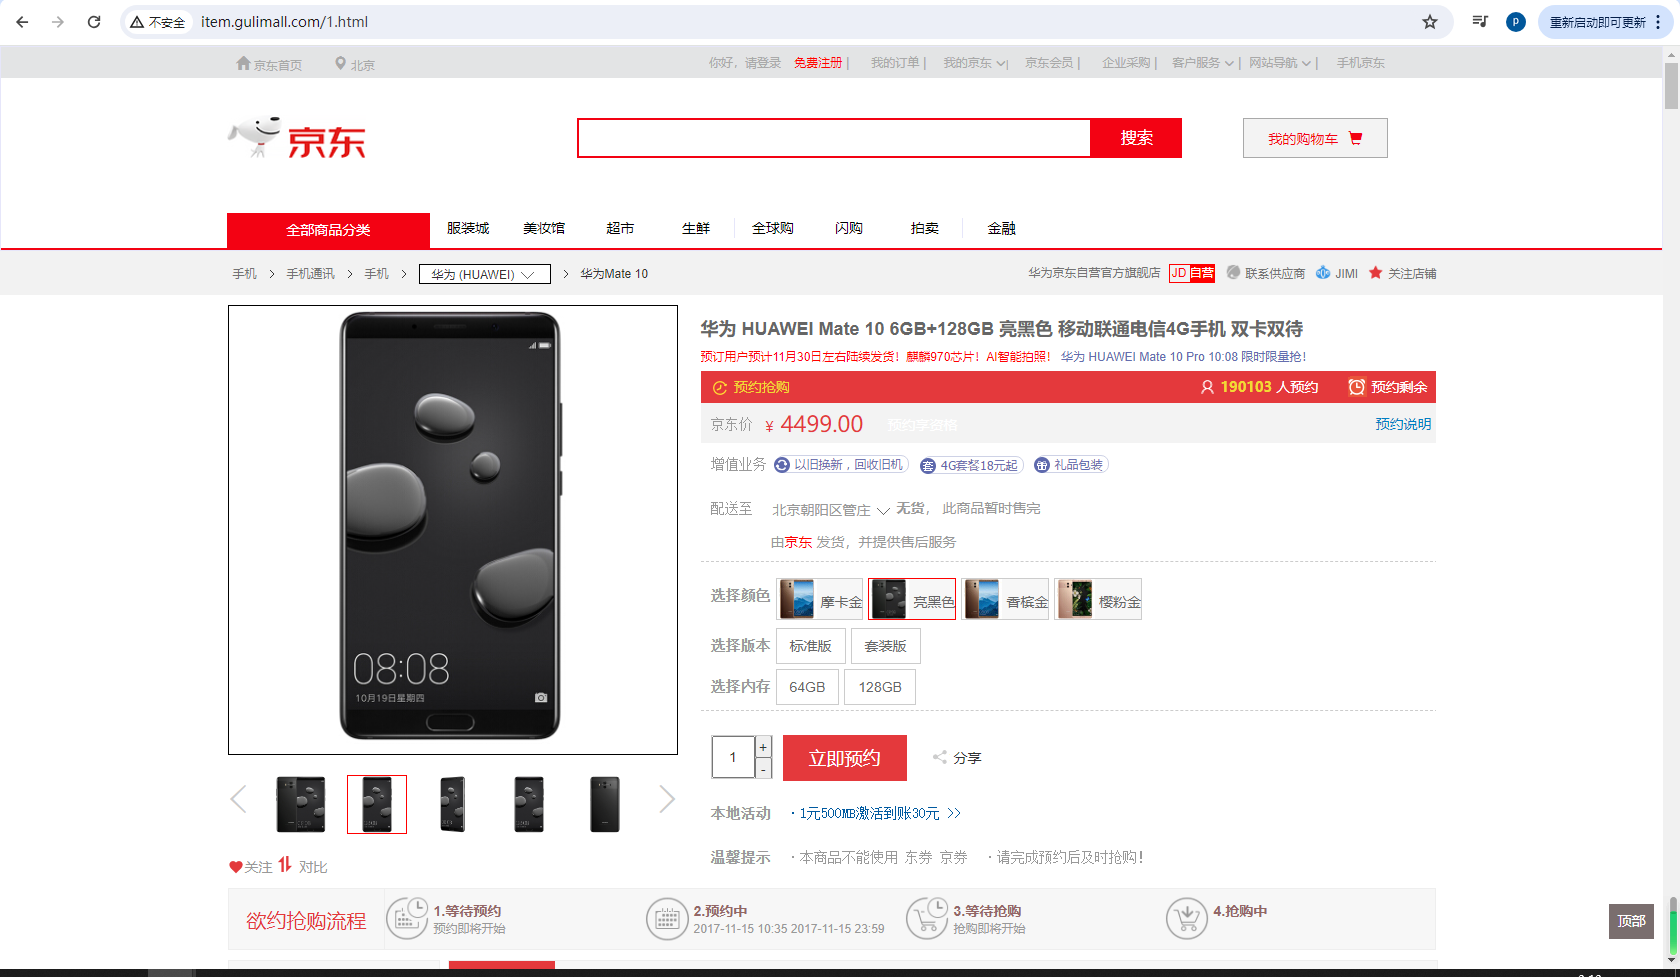Click the 关注店铺 star icon
Image resolution: width=1680 pixels, height=977 pixels.
pyautogui.click(x=1376, y=272)
